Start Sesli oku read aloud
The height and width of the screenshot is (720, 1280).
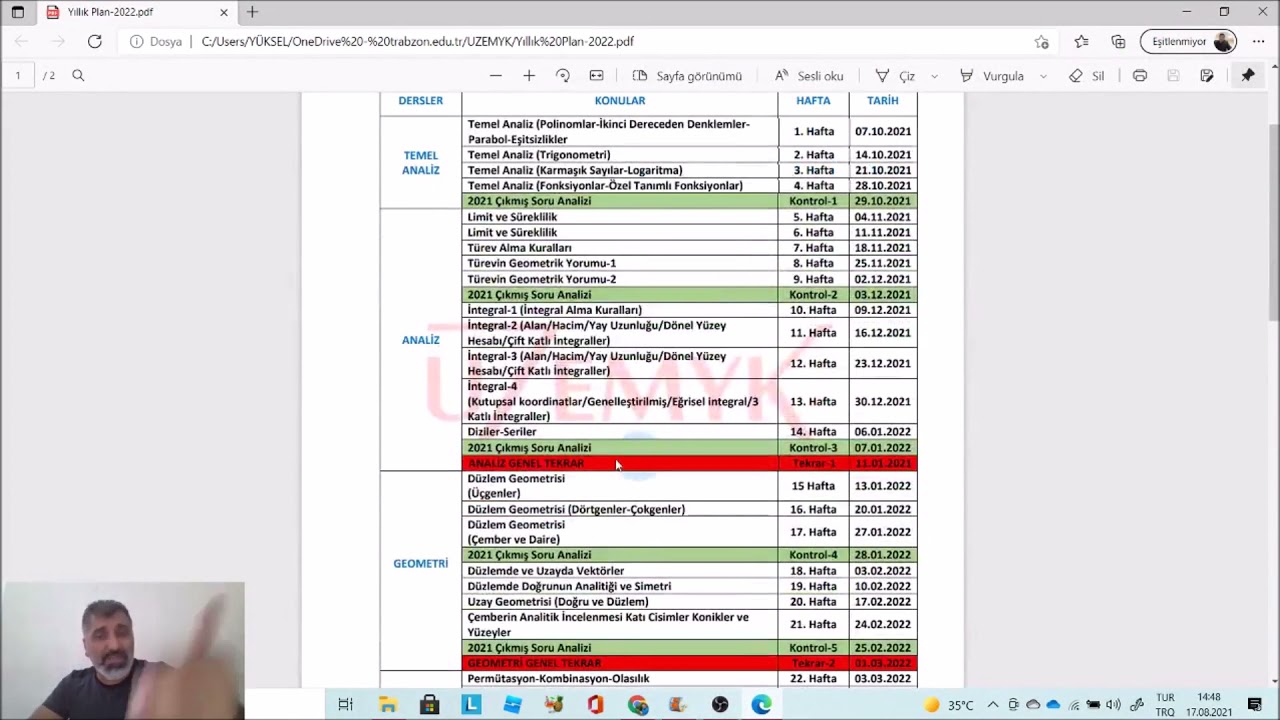pos(808,76)
